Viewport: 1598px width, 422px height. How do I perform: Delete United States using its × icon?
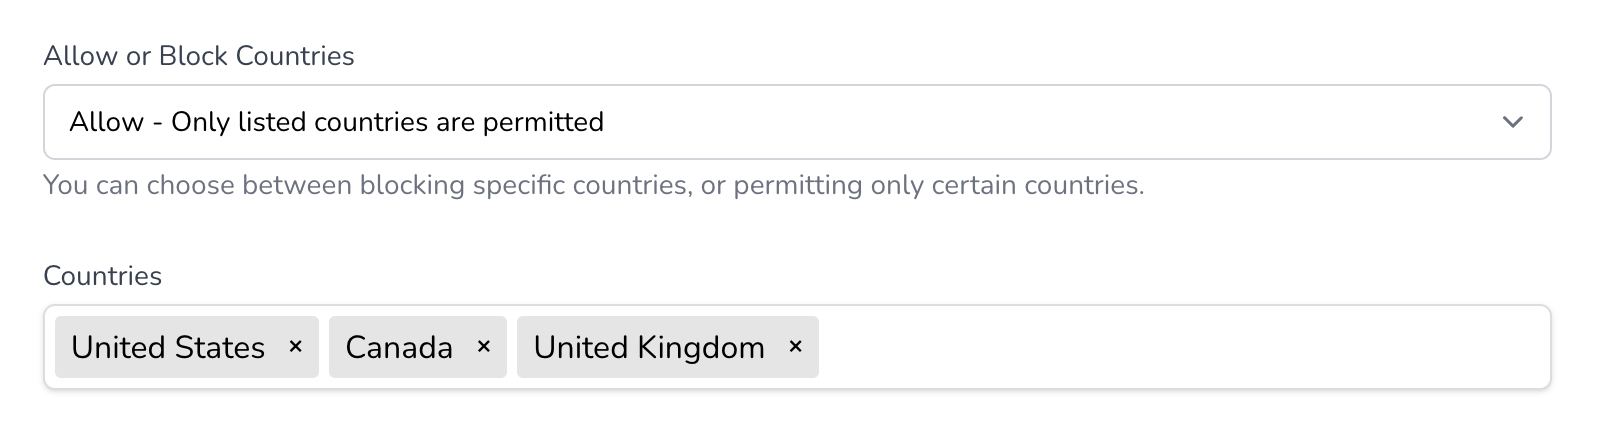click(x=295, y=347)
